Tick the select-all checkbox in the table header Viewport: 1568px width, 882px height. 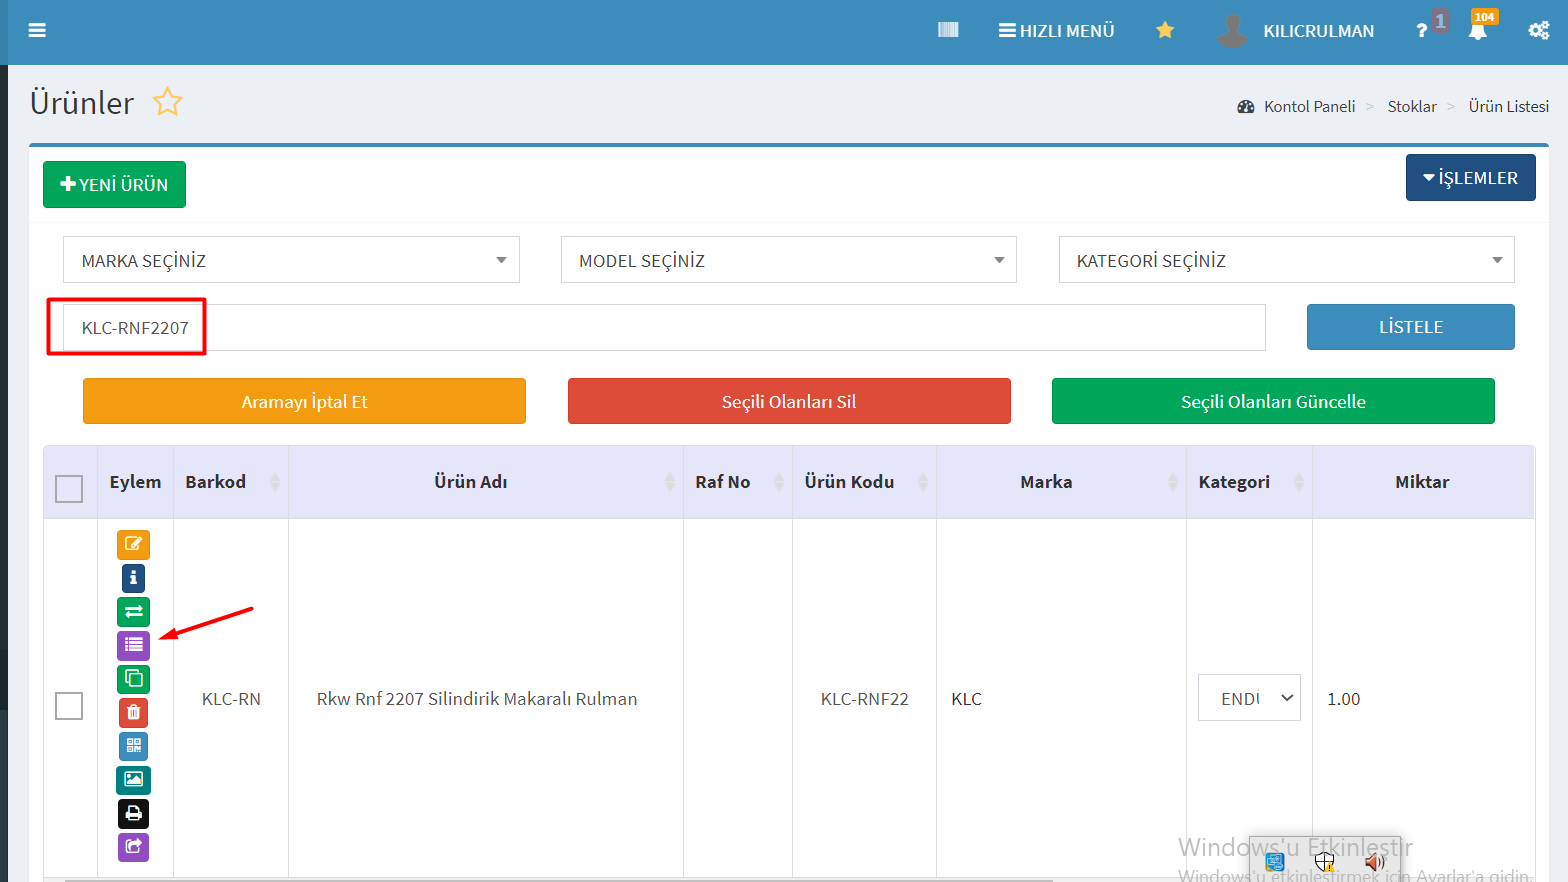[x=69, y=489]
